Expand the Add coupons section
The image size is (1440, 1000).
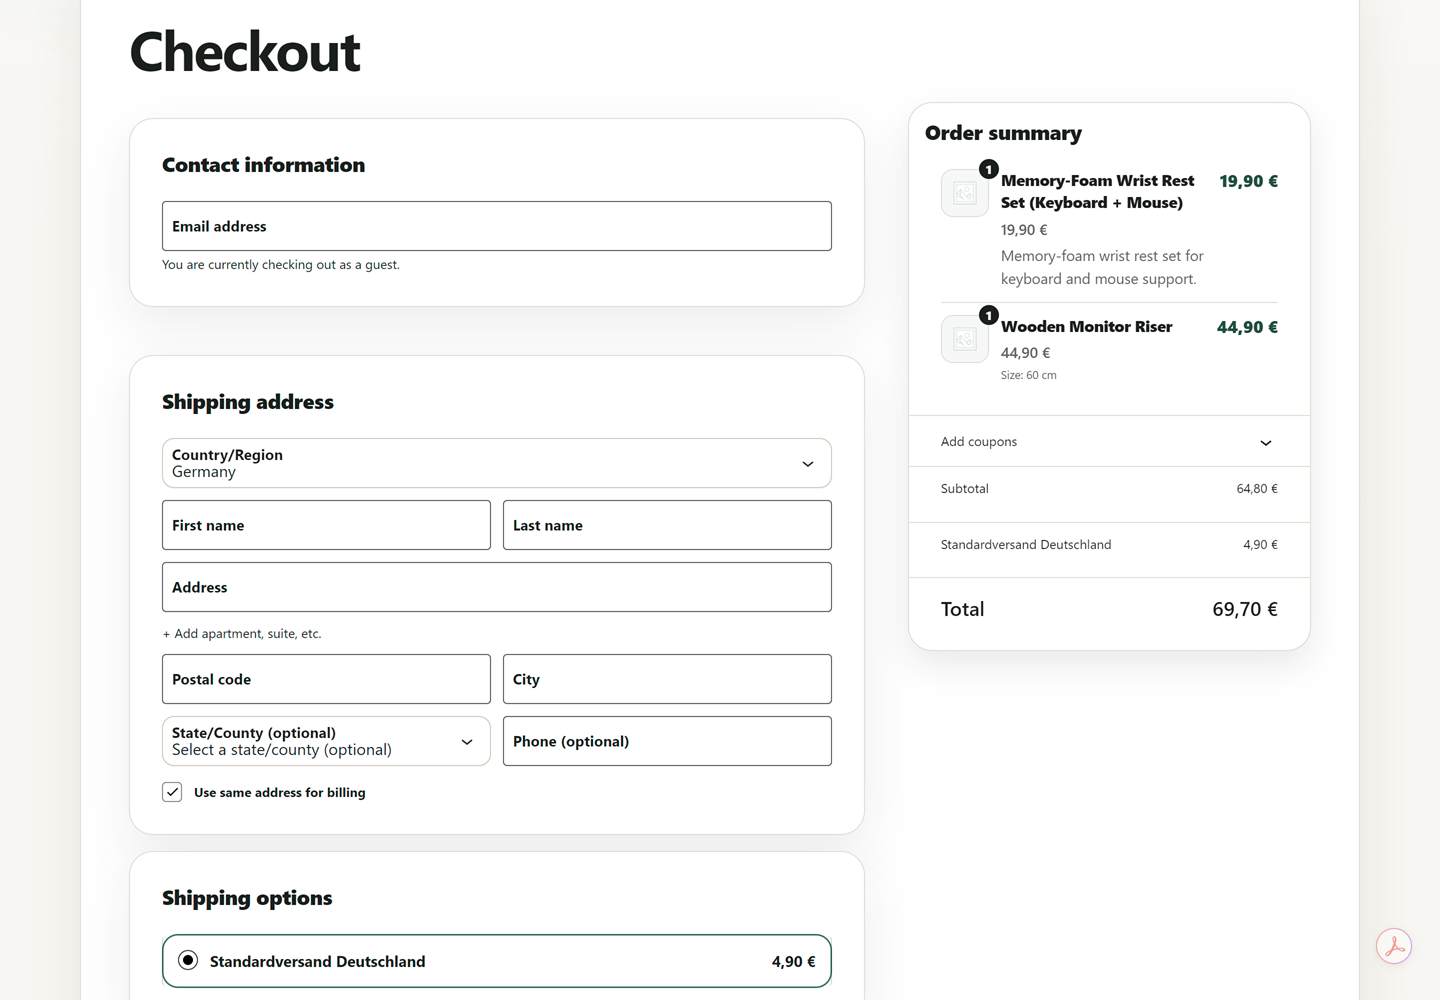1109,441
